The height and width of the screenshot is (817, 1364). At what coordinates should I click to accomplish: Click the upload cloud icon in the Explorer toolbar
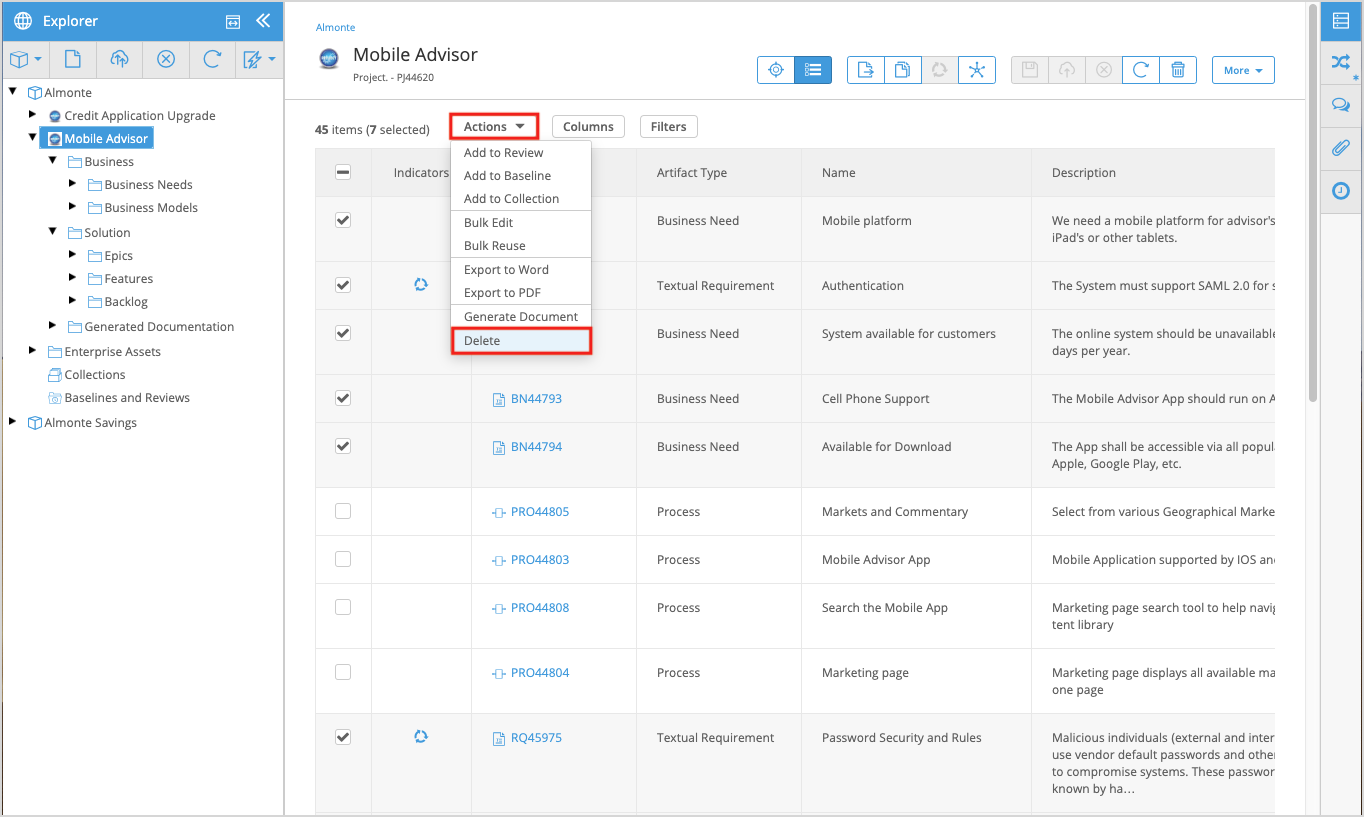(x=119, y=59)
